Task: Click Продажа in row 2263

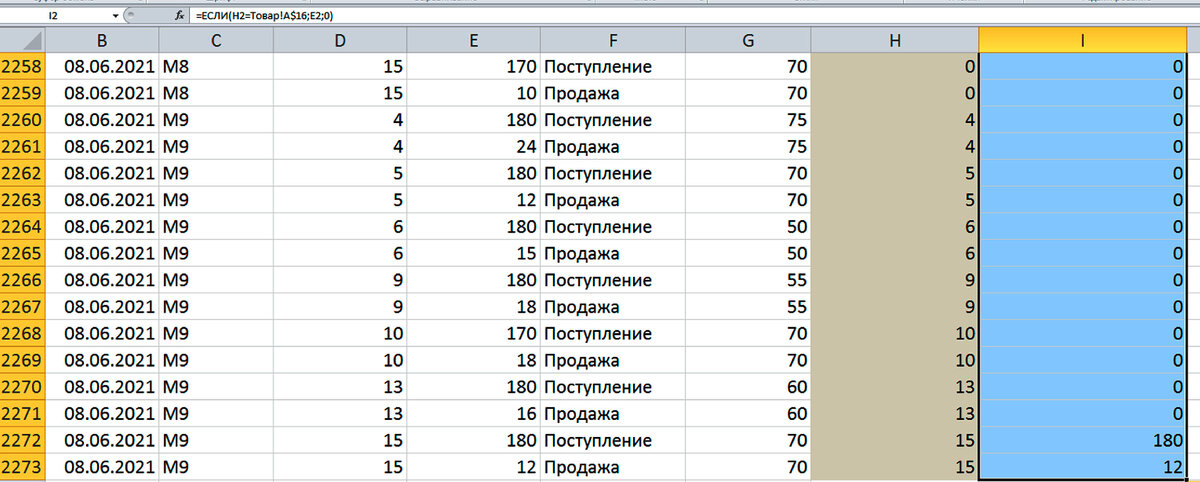Action: click(x=581, y=200)
